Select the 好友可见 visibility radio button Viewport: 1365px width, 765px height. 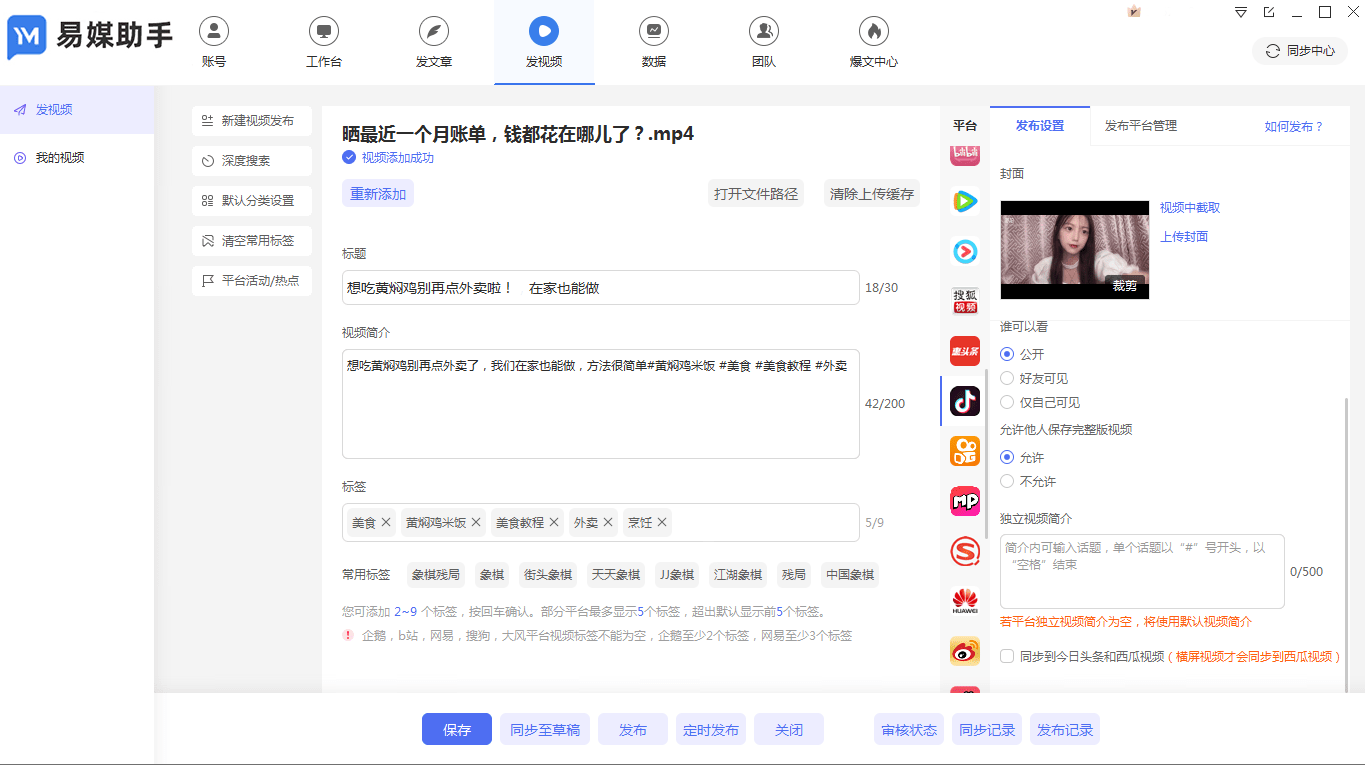(1006, 378)
